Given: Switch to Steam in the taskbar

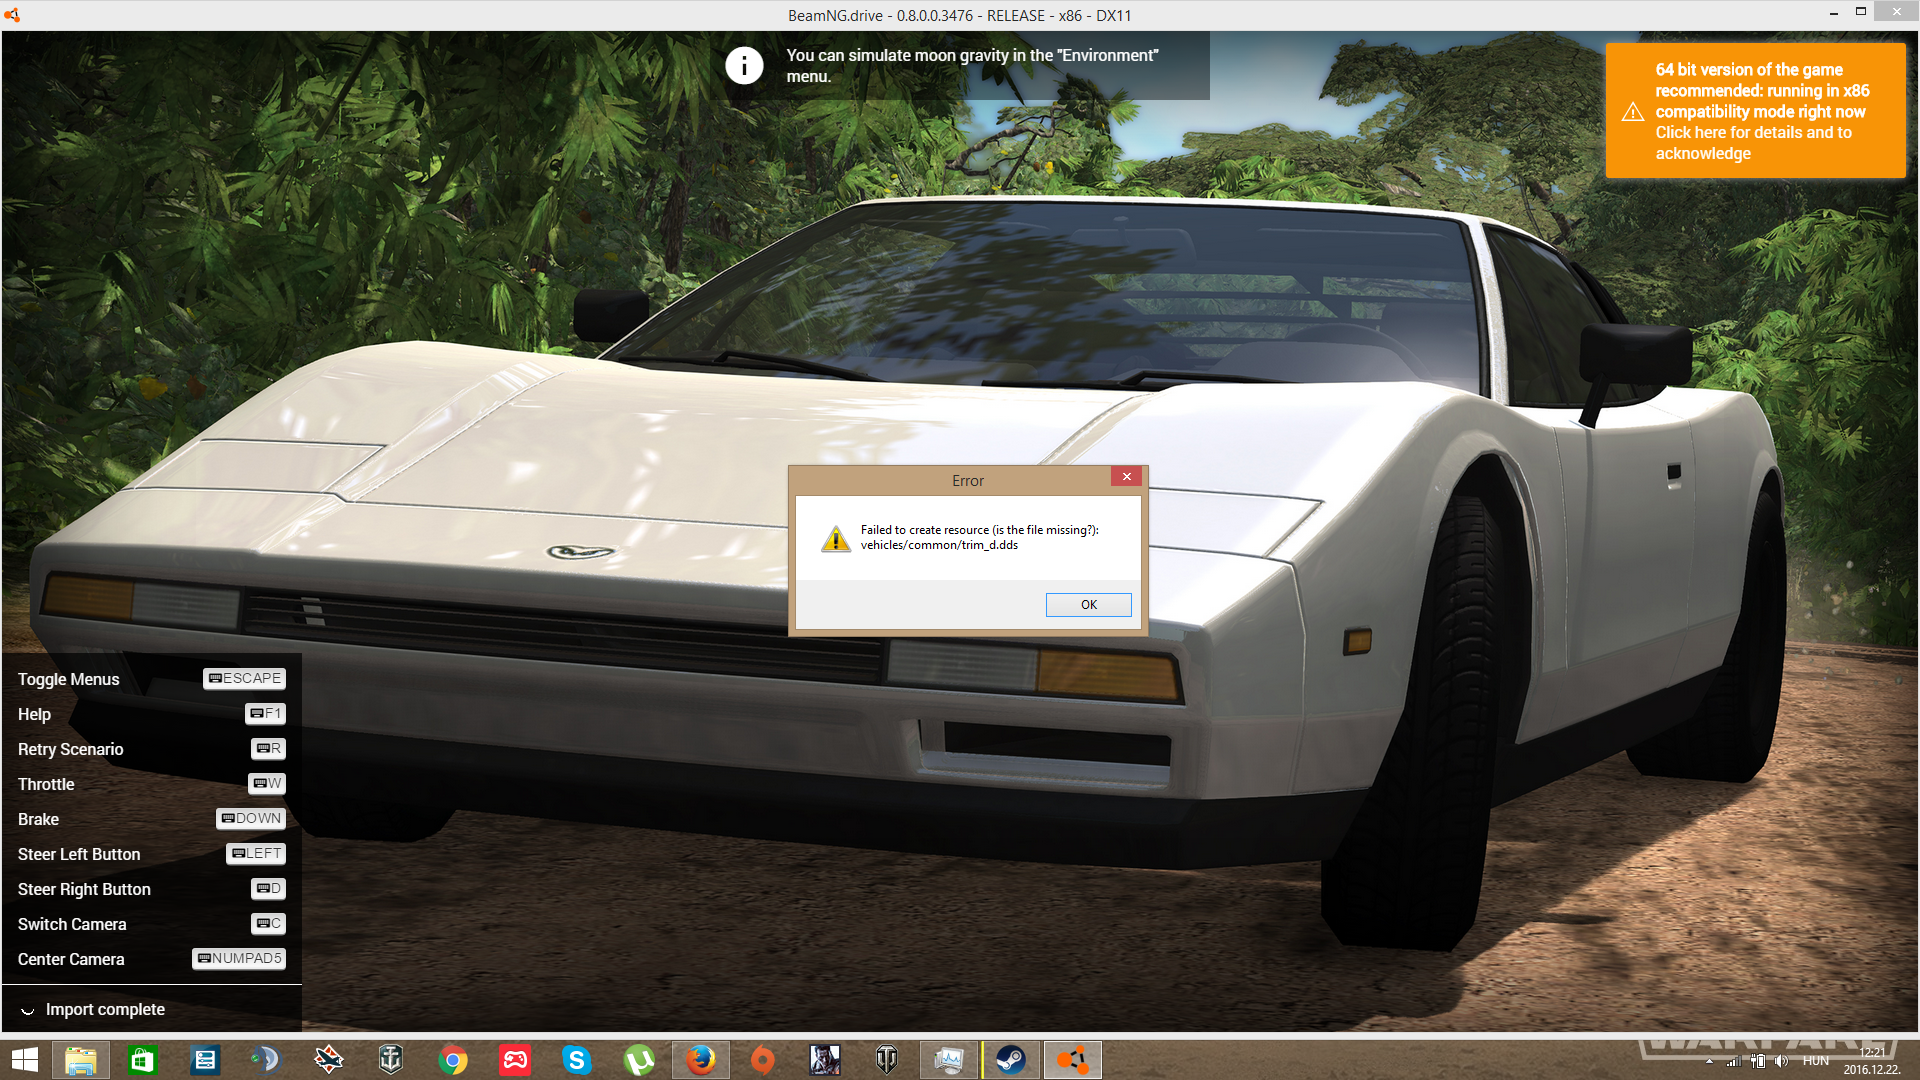Looking at the screenshot, I should tap(1011, 1060).
